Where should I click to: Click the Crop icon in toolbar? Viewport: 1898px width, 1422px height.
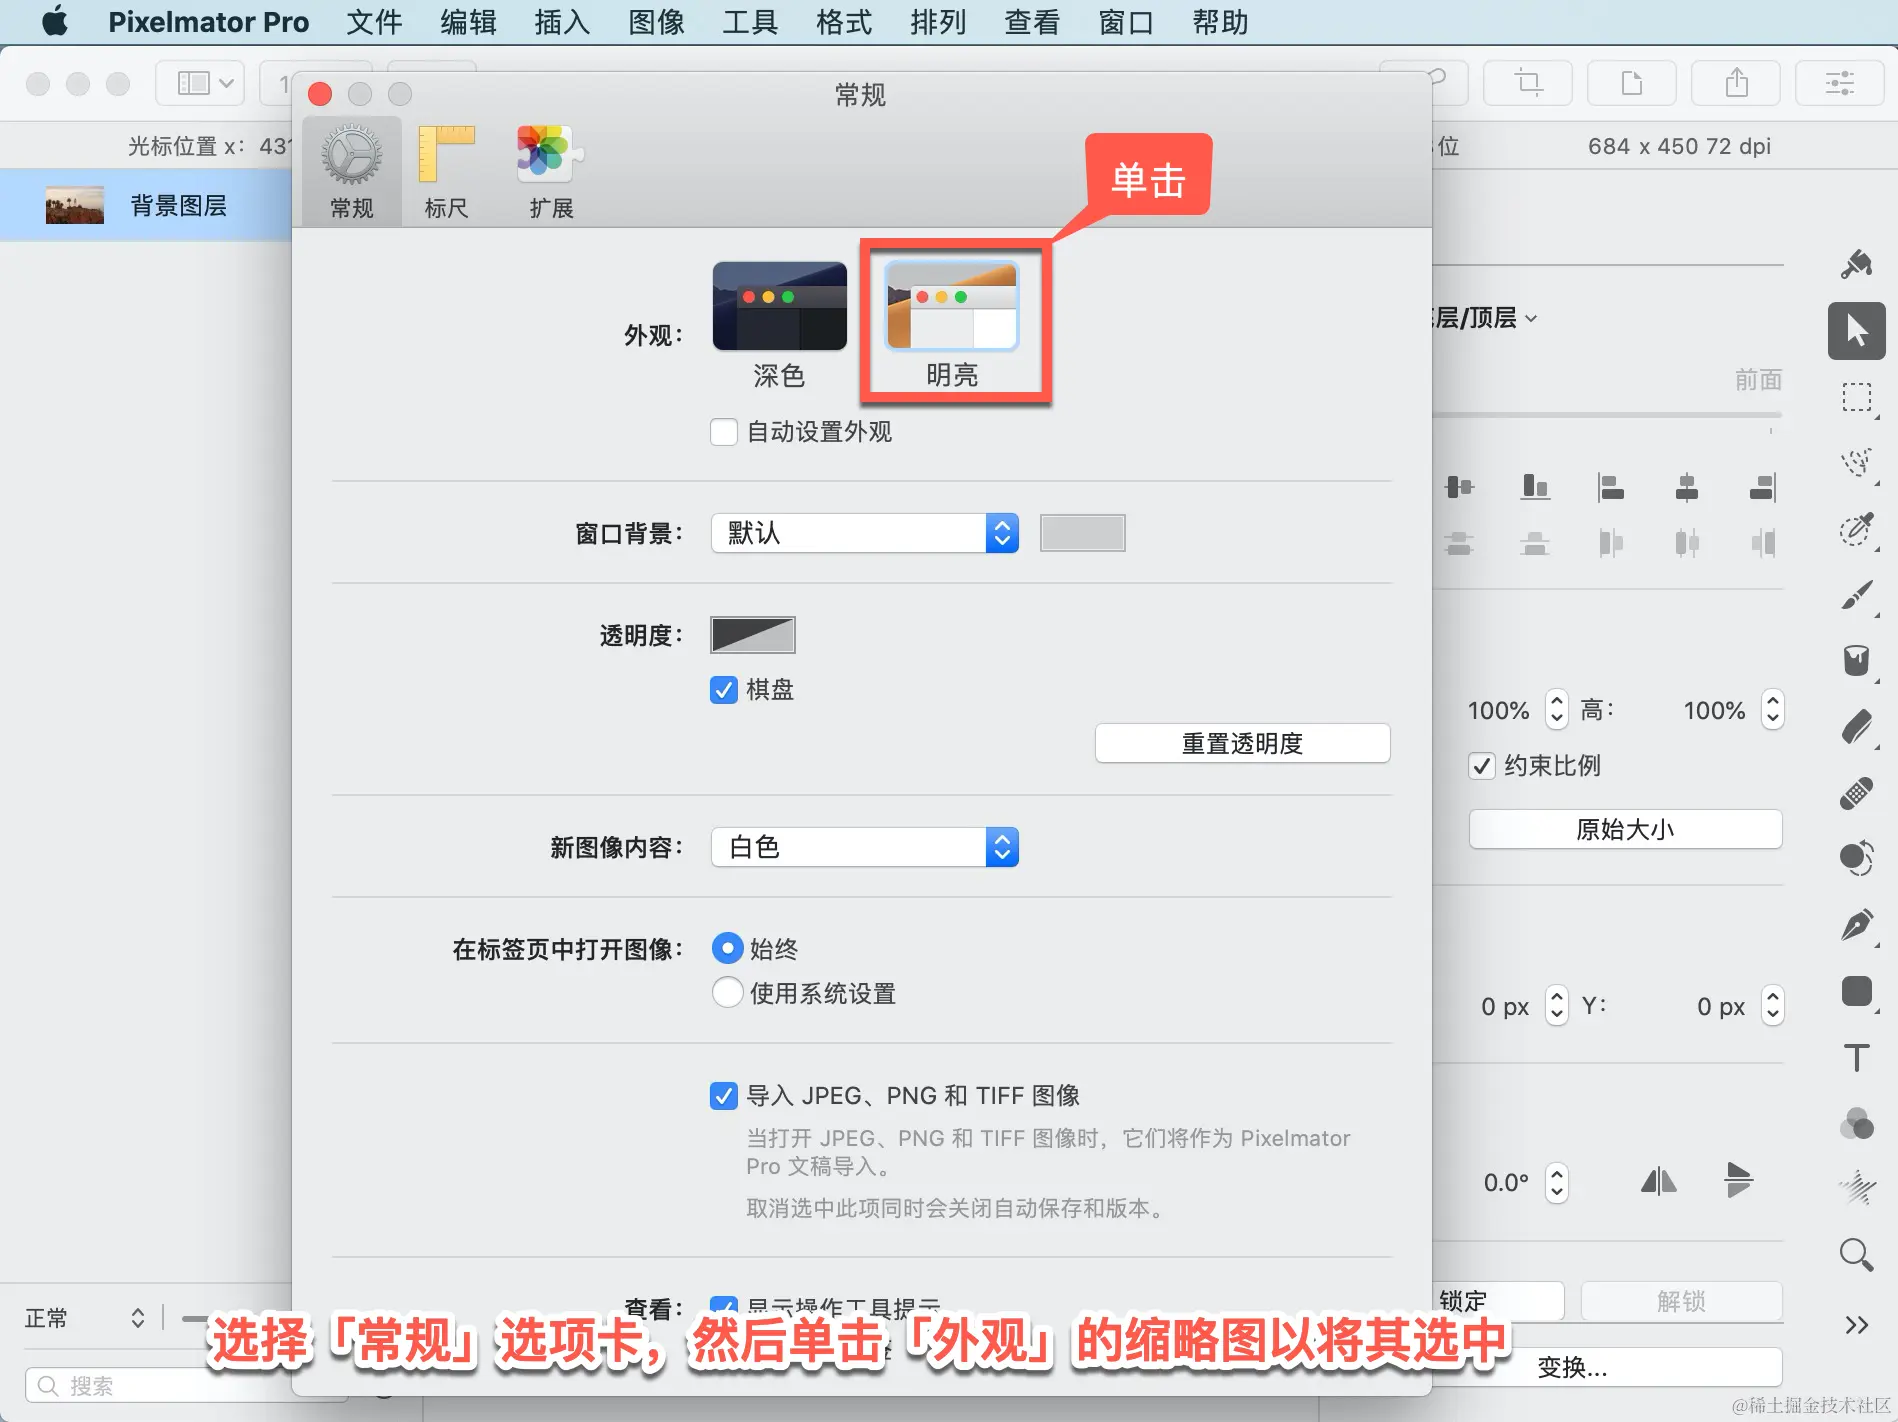point(1528,83)
